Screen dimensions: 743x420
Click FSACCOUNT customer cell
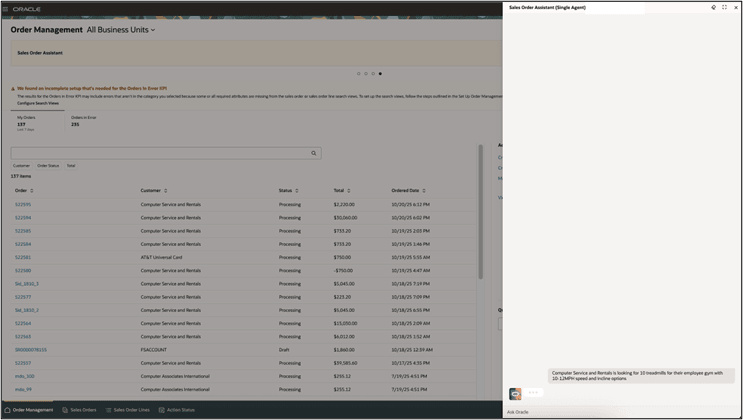coord(154,350)
